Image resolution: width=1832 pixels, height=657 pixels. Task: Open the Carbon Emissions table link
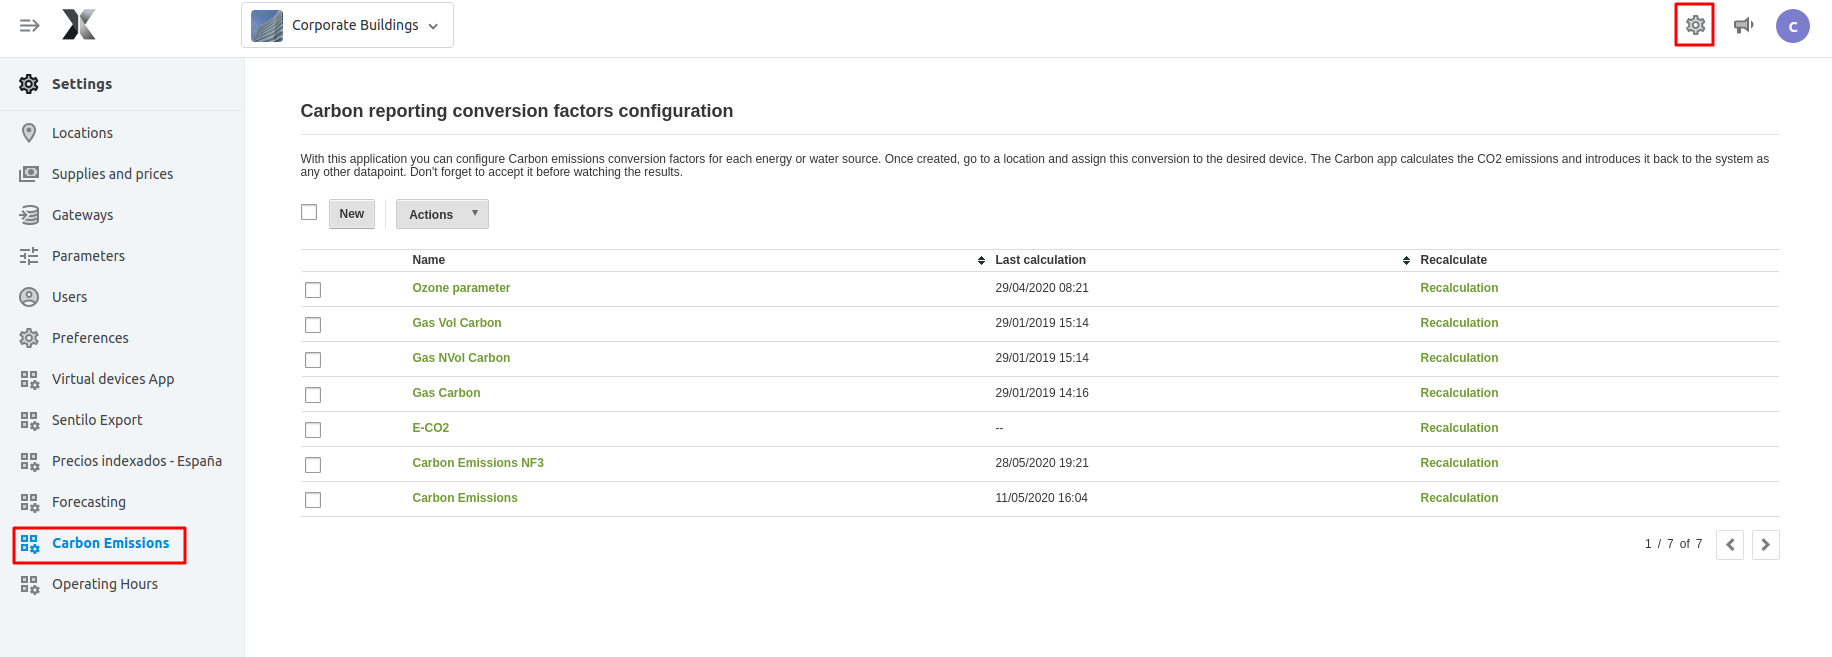click(465, 498)
